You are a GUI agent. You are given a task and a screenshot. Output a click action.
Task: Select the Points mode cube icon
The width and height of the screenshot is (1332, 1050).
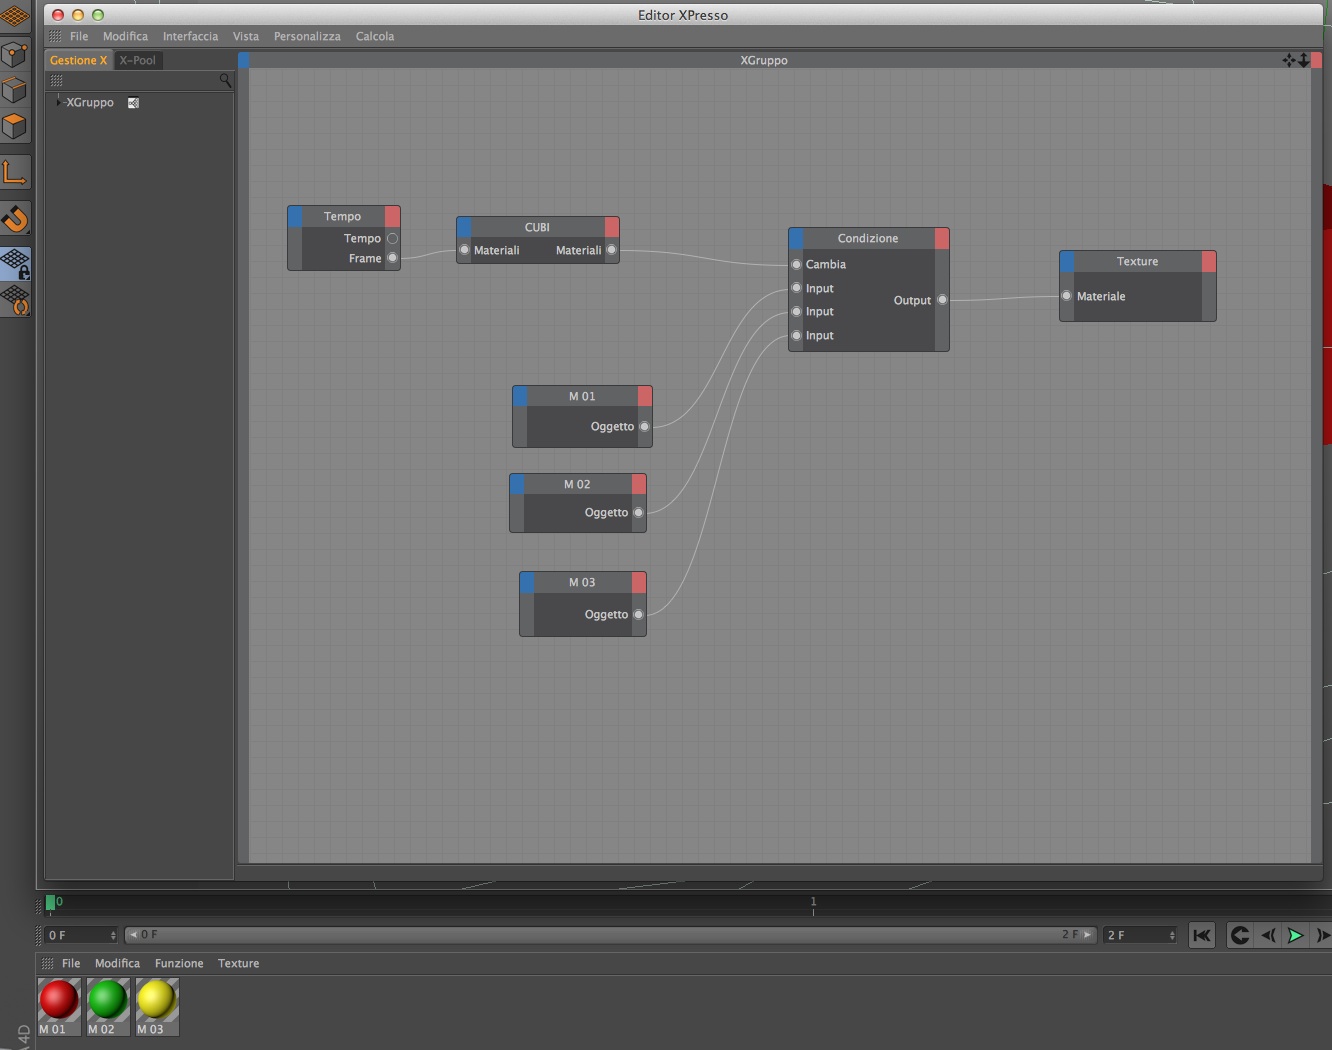click(x=14, y=54)
